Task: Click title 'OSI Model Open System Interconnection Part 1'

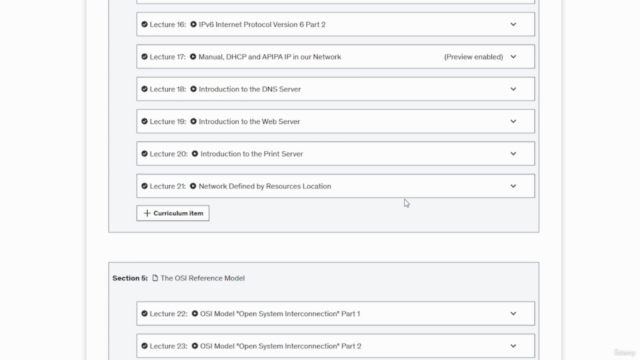Action: [280, 313]
